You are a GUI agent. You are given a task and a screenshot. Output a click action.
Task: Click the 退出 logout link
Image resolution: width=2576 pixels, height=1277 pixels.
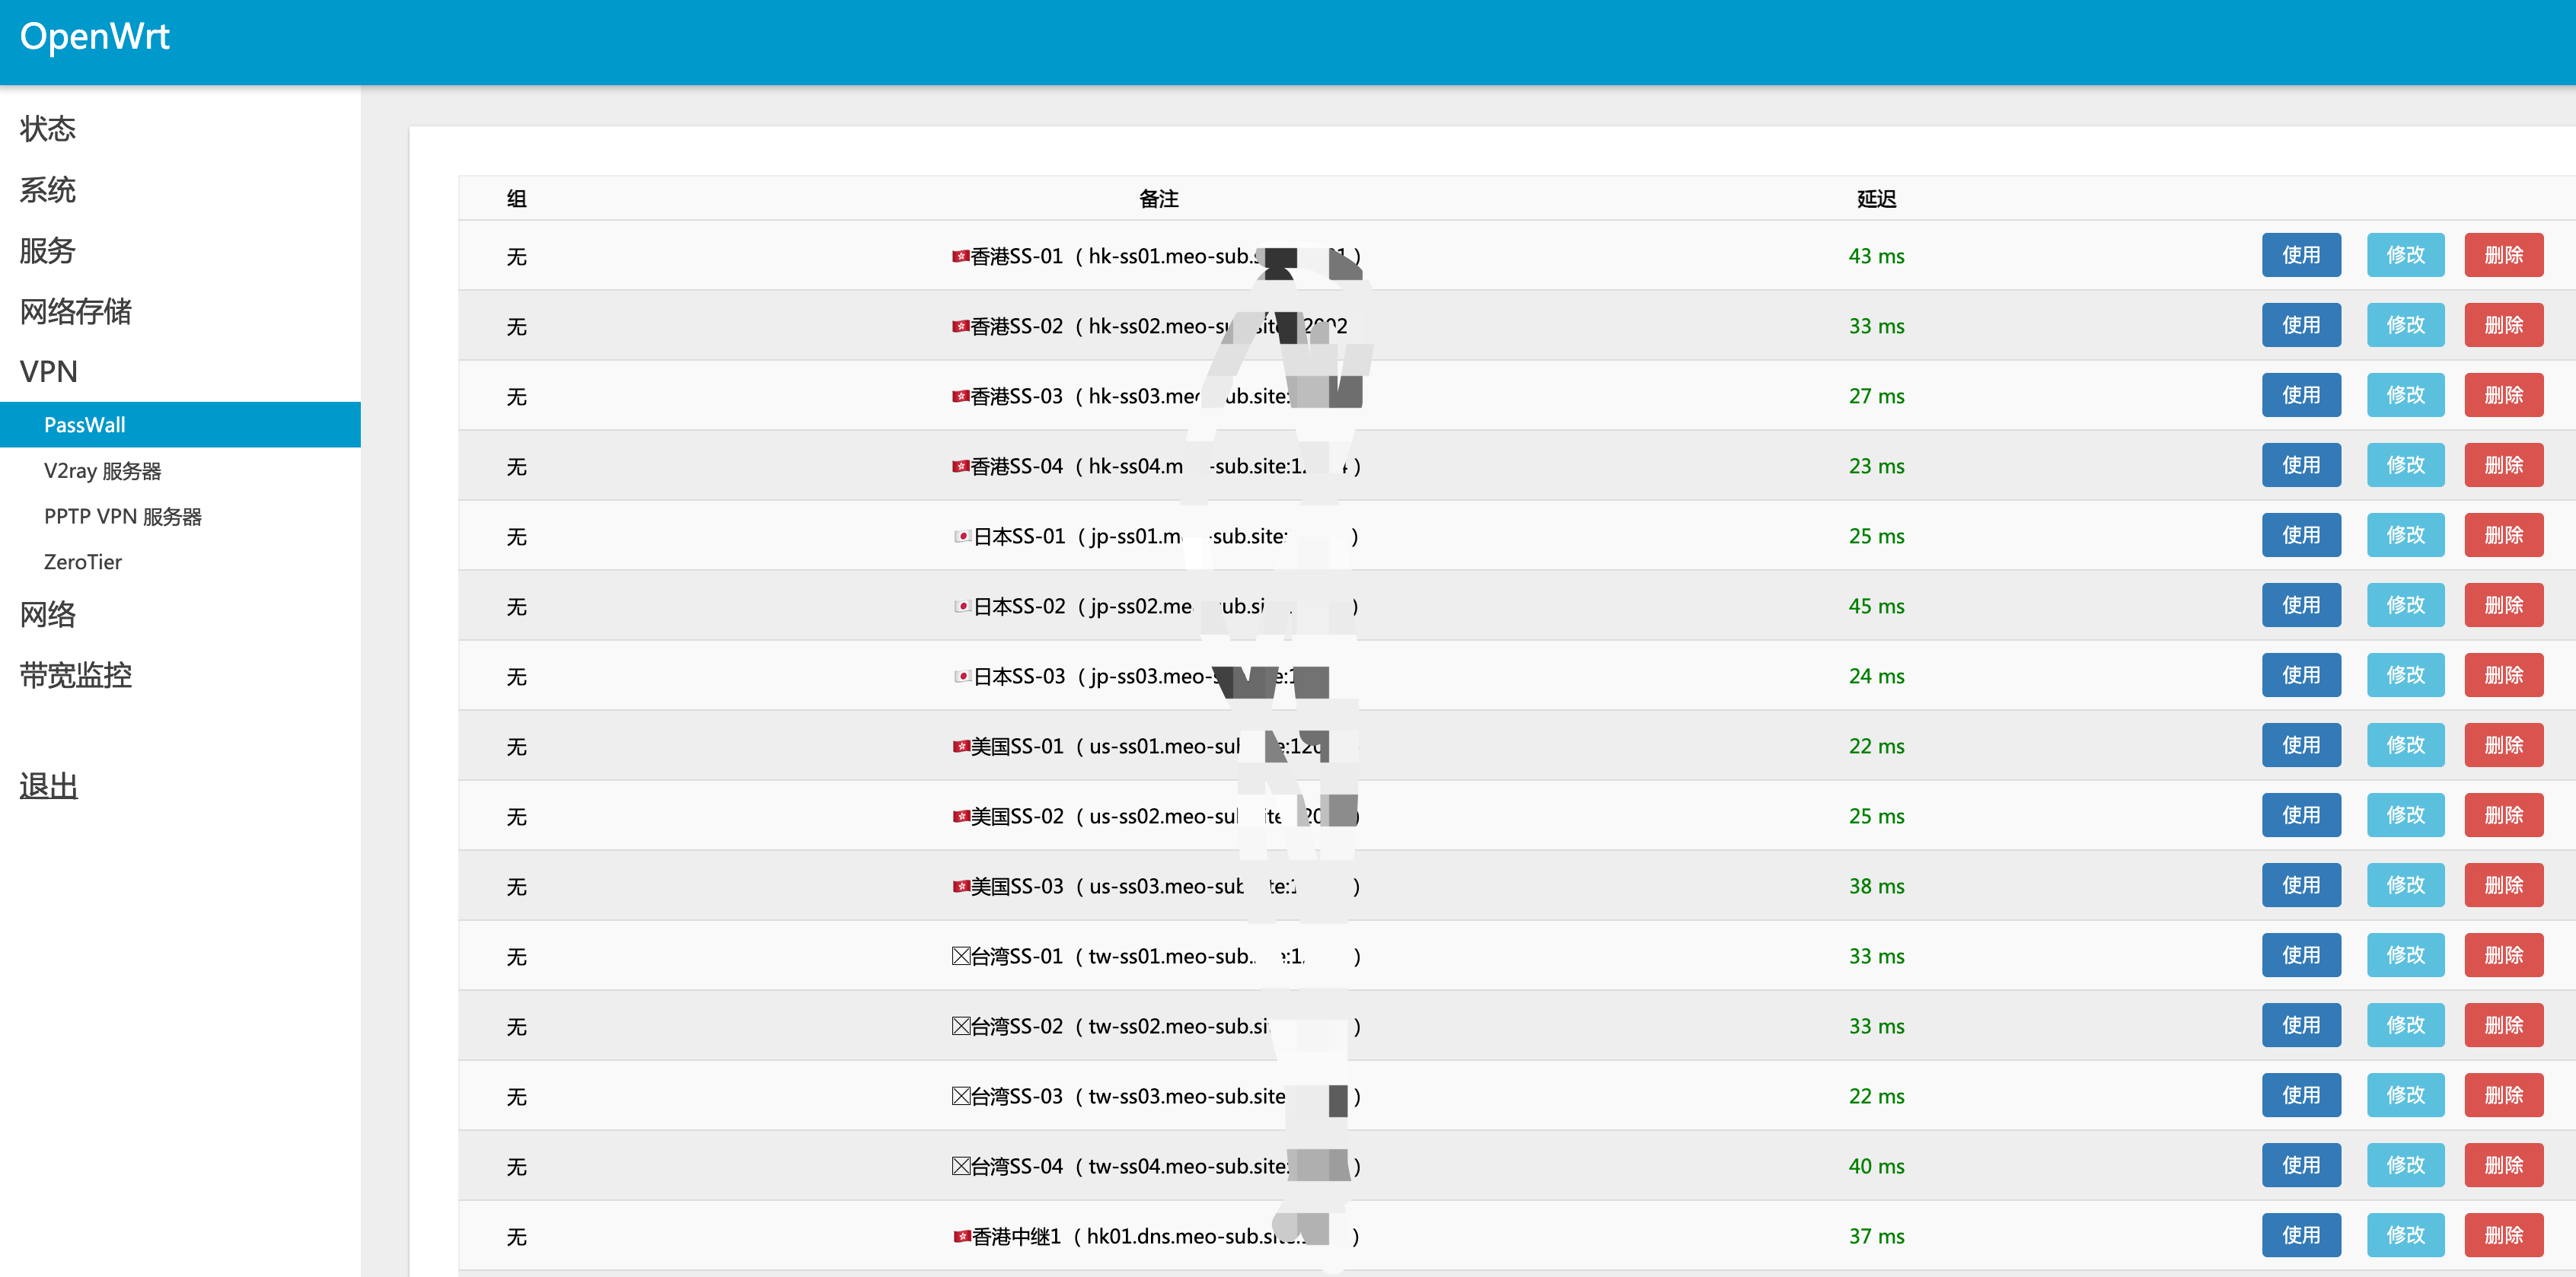click(x=49, y=786)
